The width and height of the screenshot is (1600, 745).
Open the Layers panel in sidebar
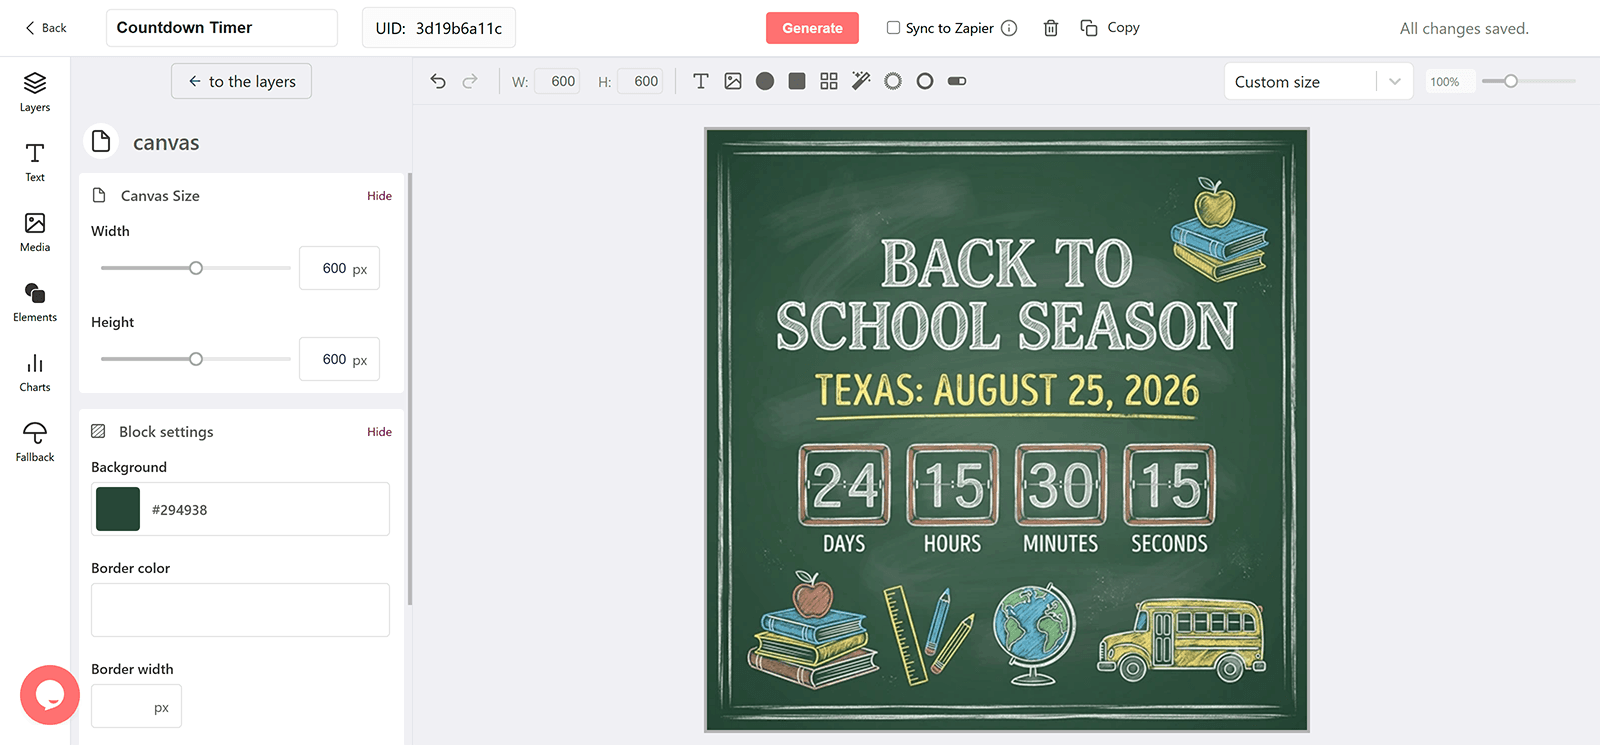35,92
